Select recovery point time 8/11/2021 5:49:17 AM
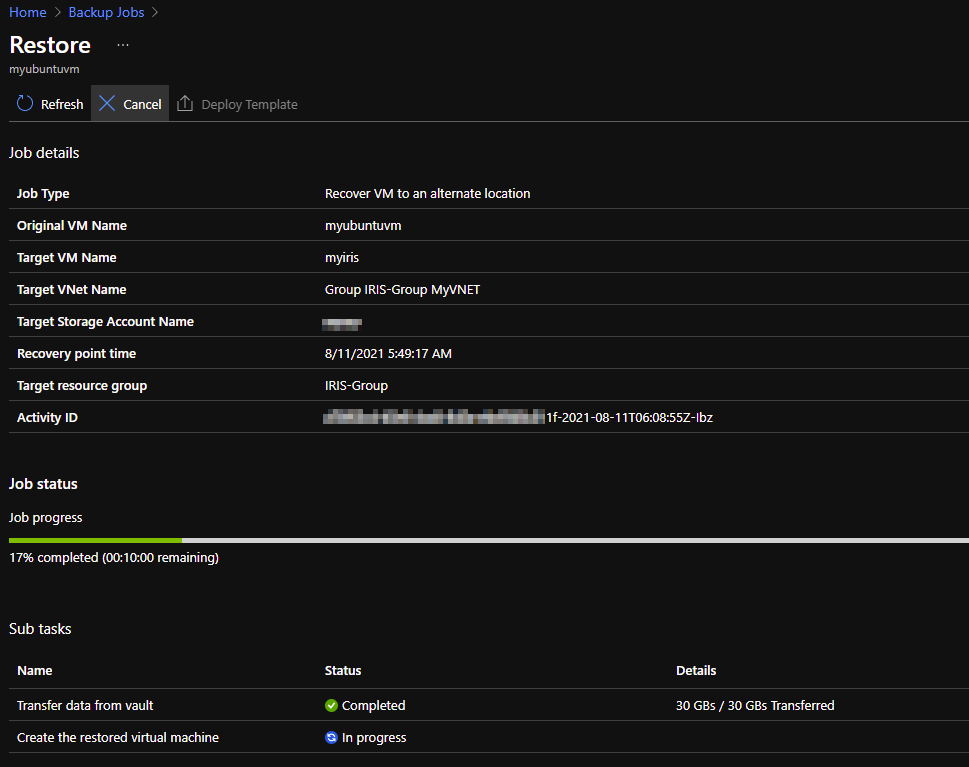The image size is (969, 767). point(388,354)
